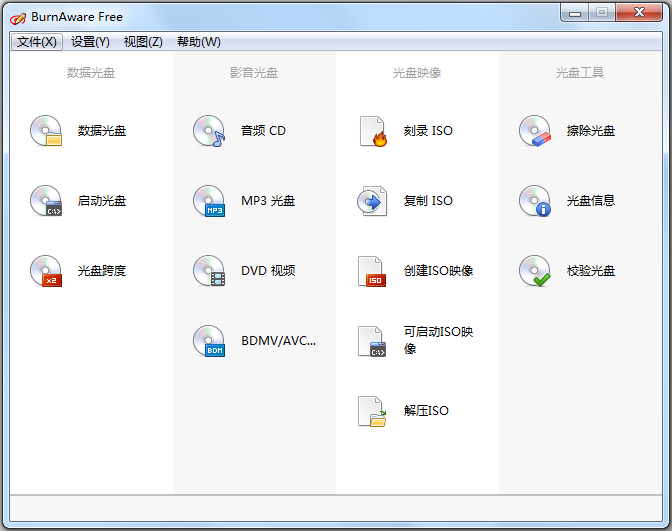Open the 帮助(W) menu

(x=199, y=42)
